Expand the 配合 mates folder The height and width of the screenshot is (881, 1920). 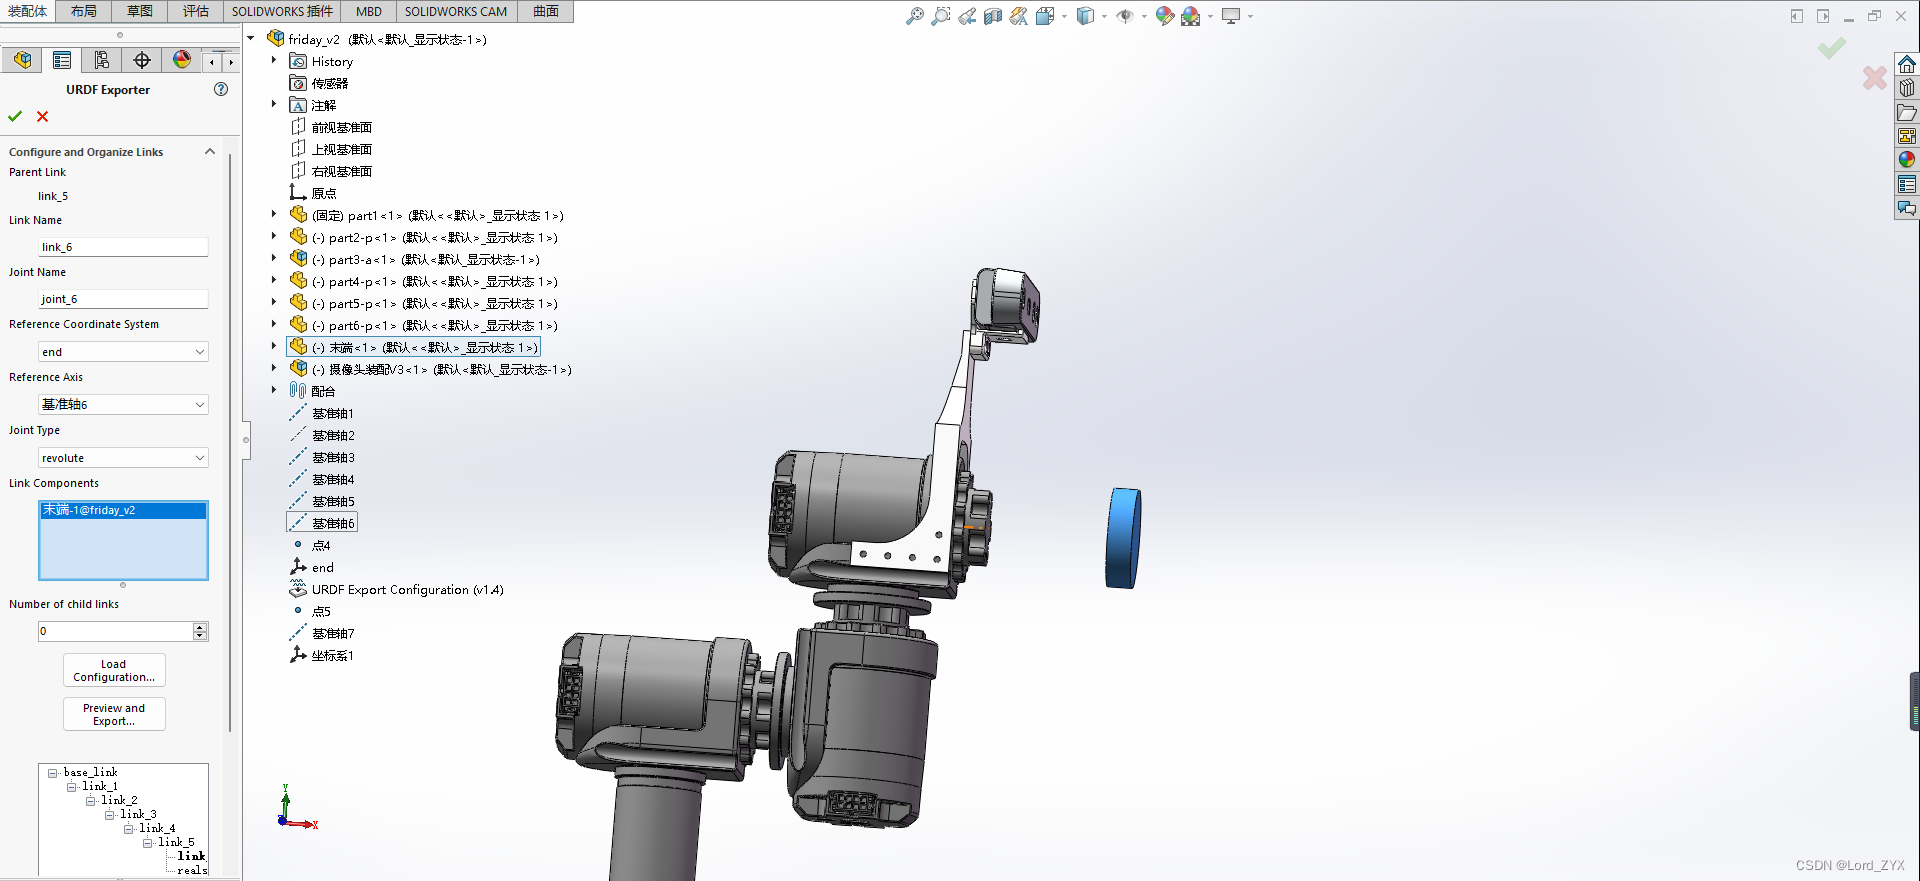[x=274, y=390]
